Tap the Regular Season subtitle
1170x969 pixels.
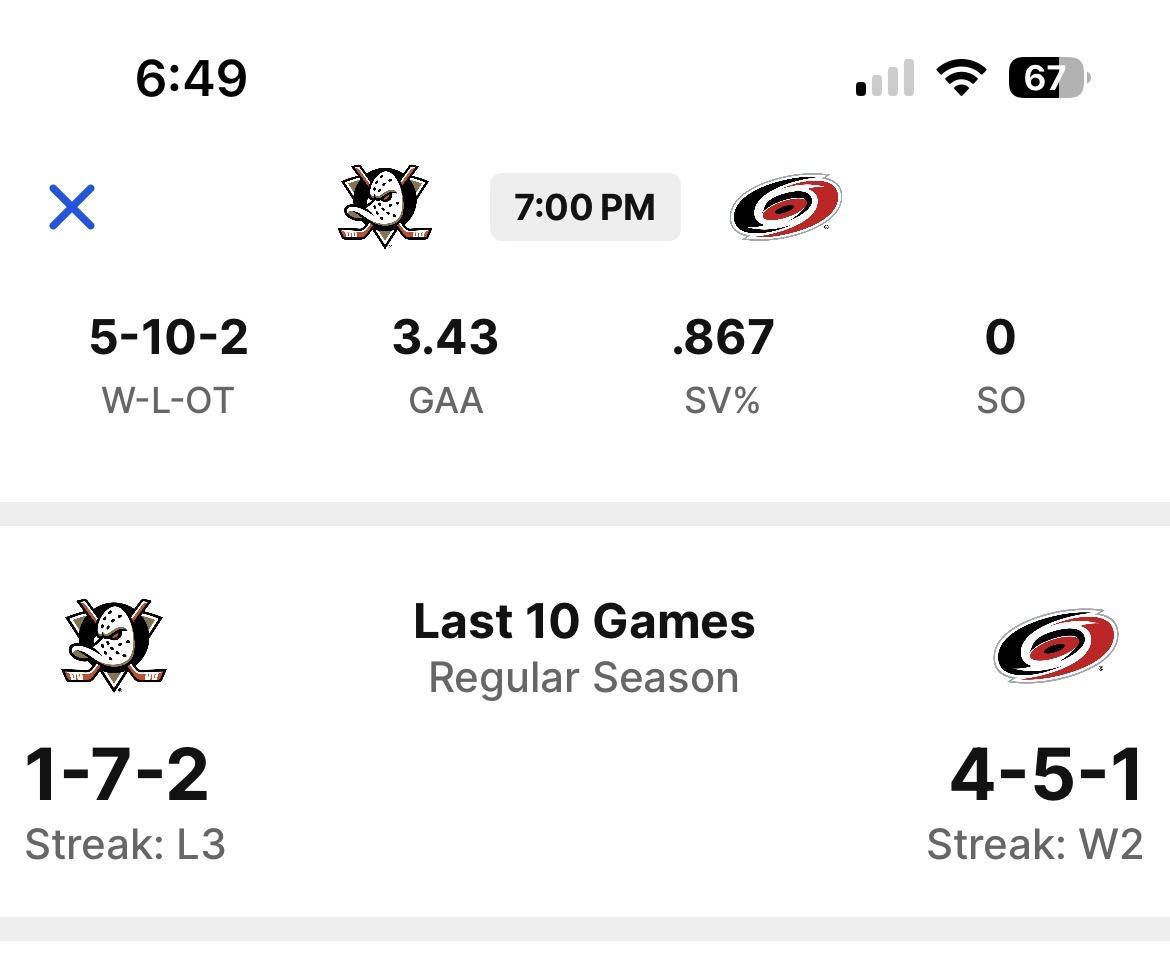tap(584, 678)
